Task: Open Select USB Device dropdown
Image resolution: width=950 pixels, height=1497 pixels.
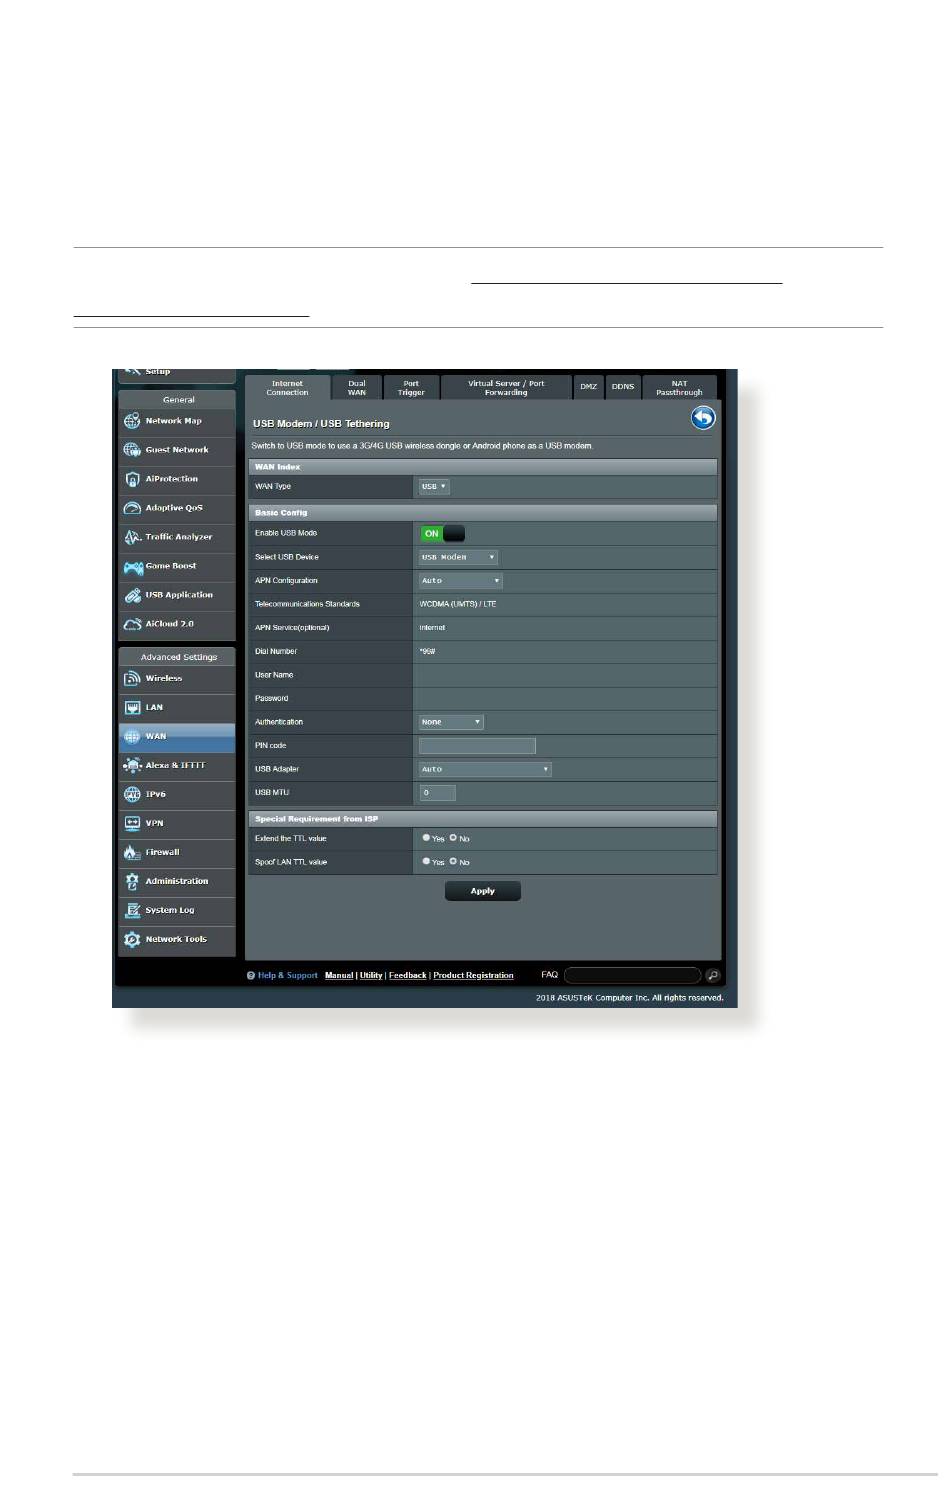Action: 458,557
